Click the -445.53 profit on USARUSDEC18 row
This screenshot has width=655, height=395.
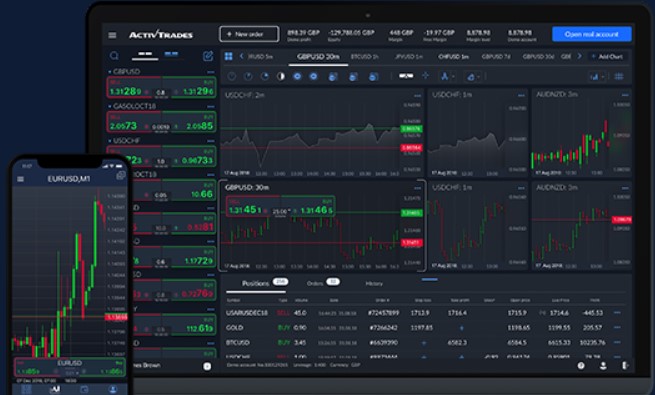point(592,313)
